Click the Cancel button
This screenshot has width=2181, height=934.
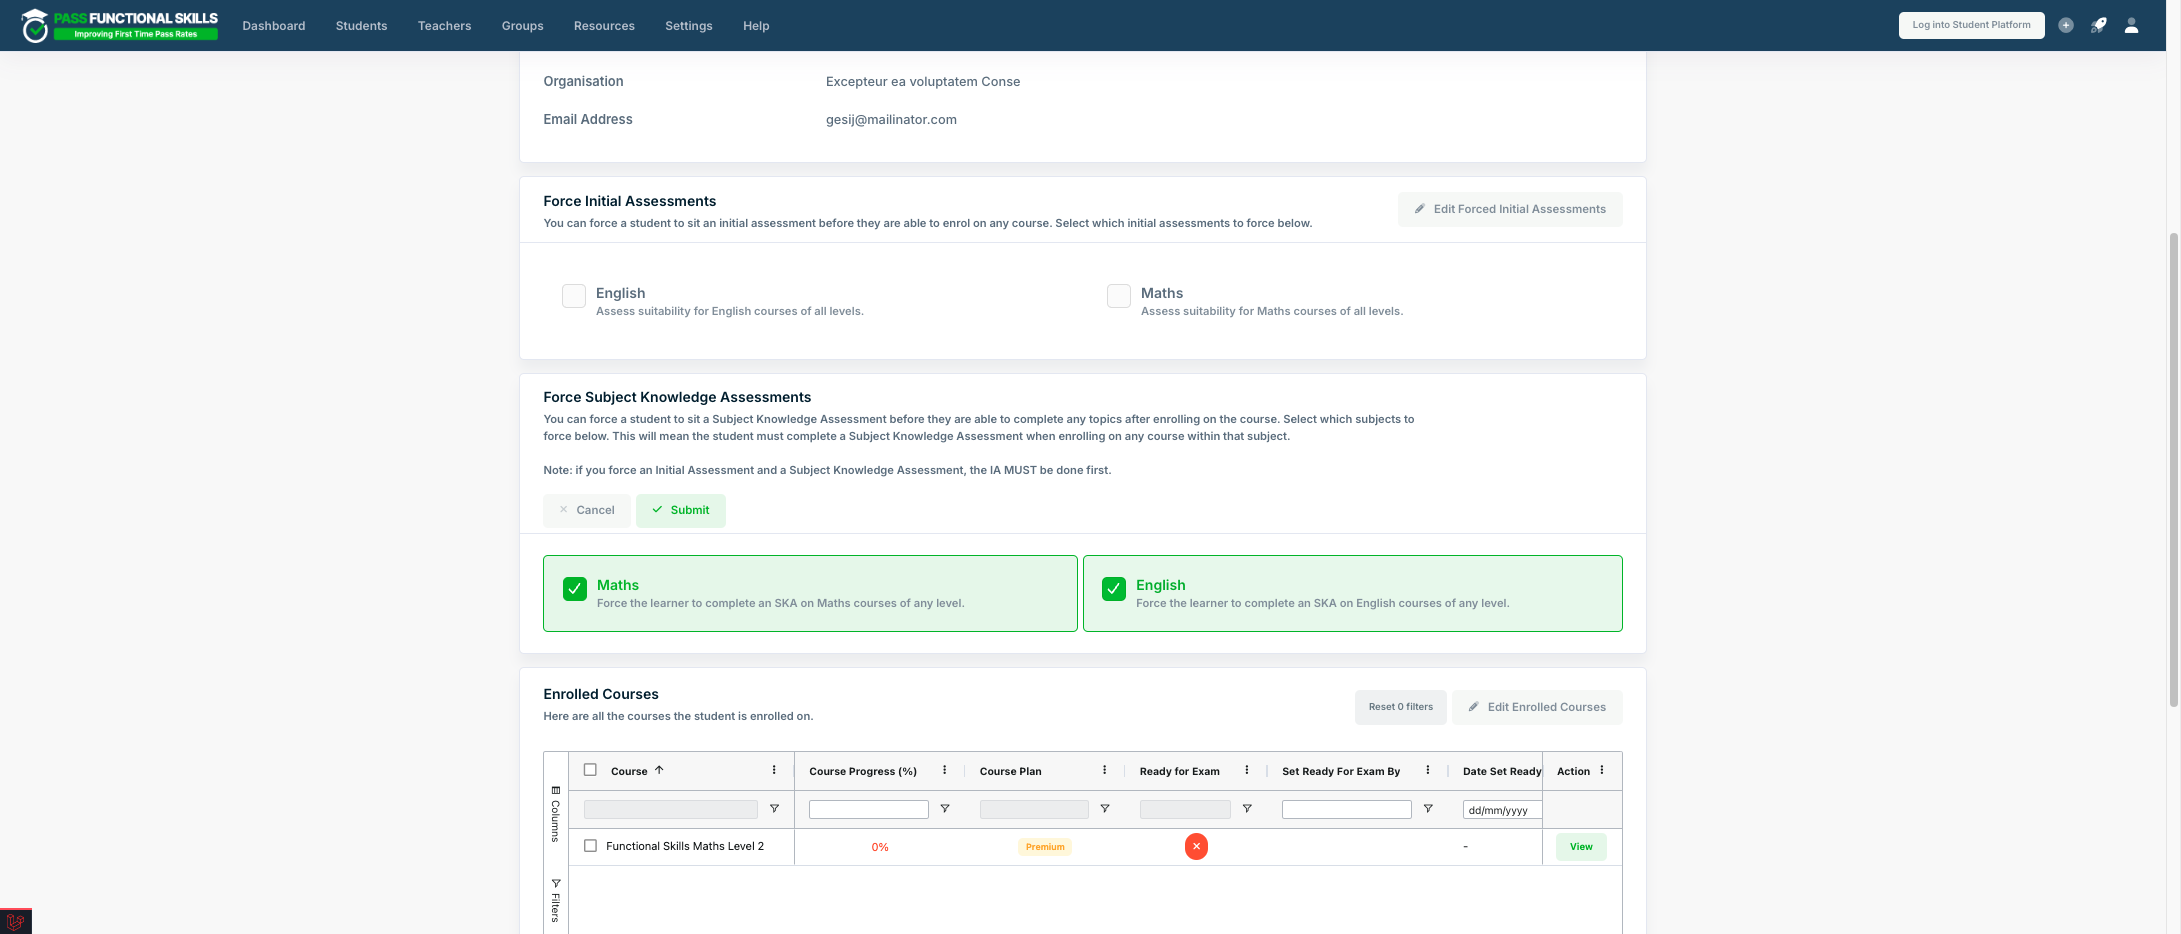coord(587,510)
